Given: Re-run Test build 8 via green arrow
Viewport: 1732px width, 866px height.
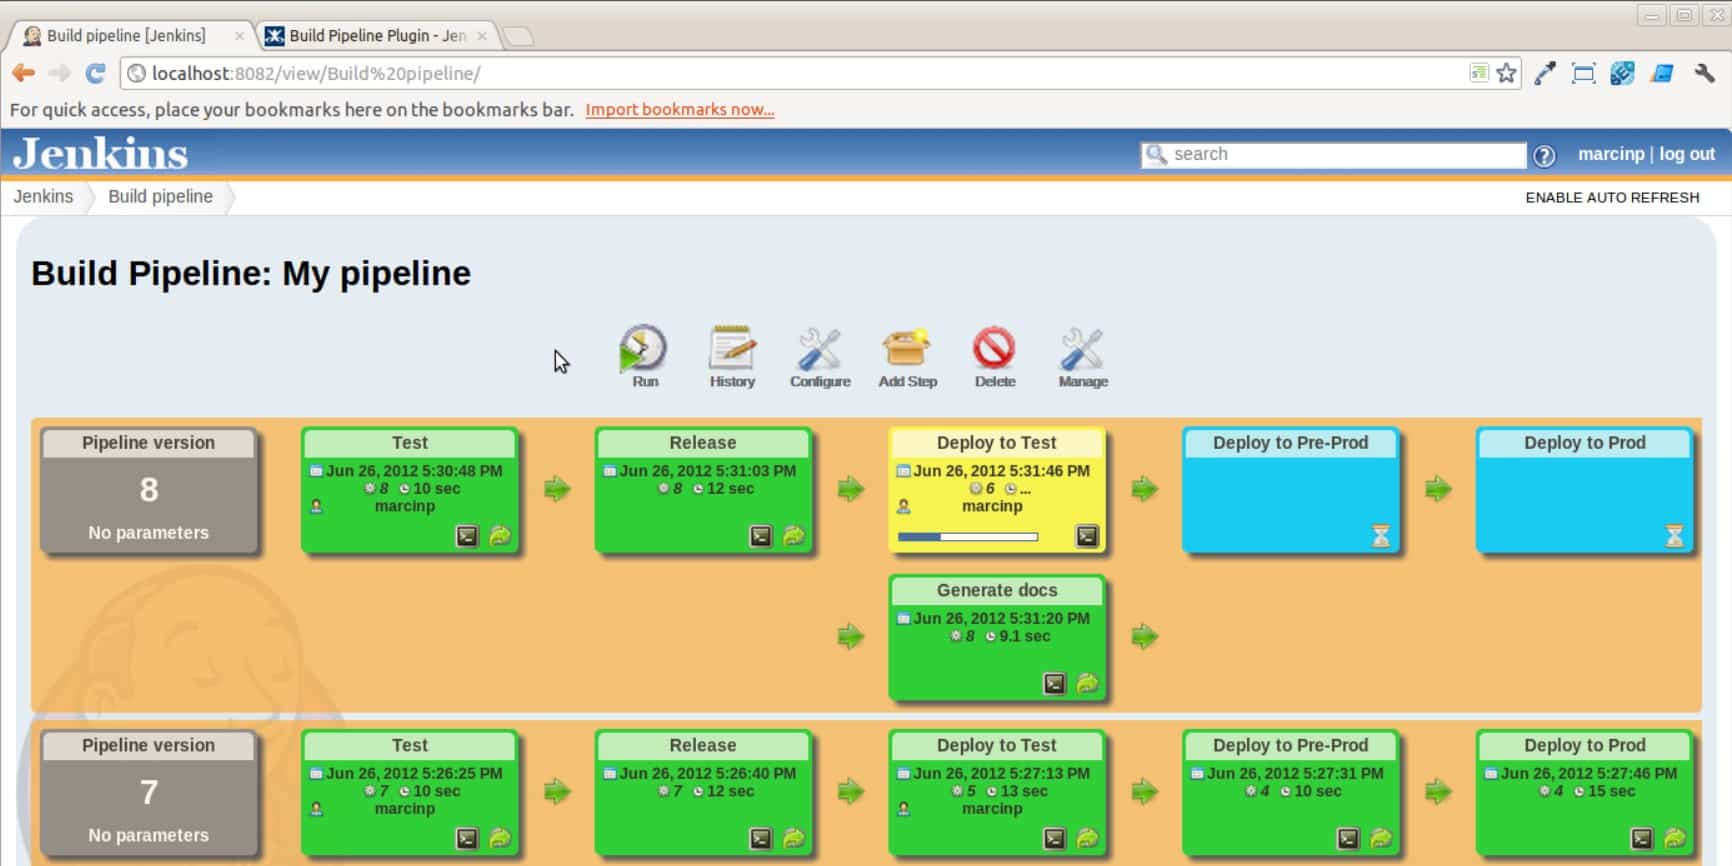Looking at the screenshot, I should pos(500,536).
